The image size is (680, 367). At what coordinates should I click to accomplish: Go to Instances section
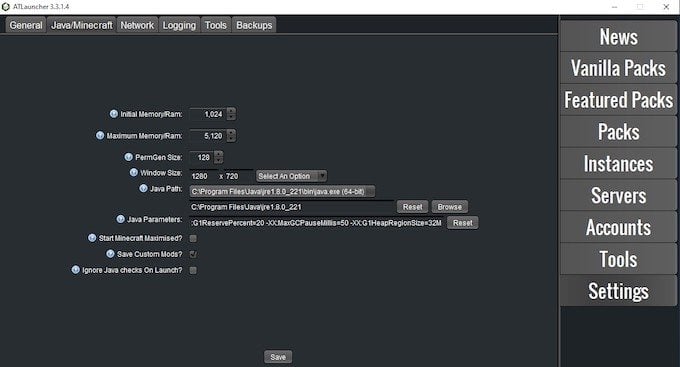618,164
